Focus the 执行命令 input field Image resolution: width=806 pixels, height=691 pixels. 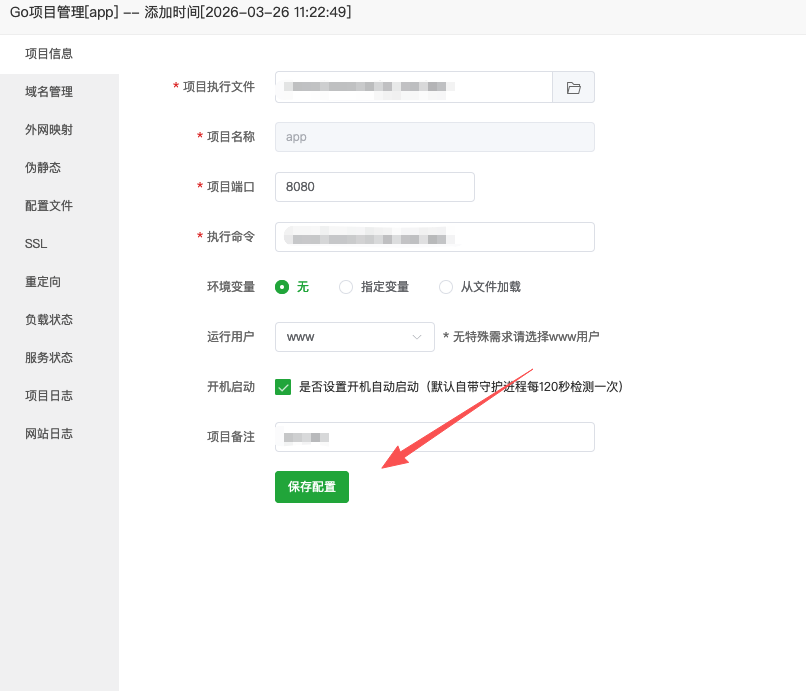point(435,237)
